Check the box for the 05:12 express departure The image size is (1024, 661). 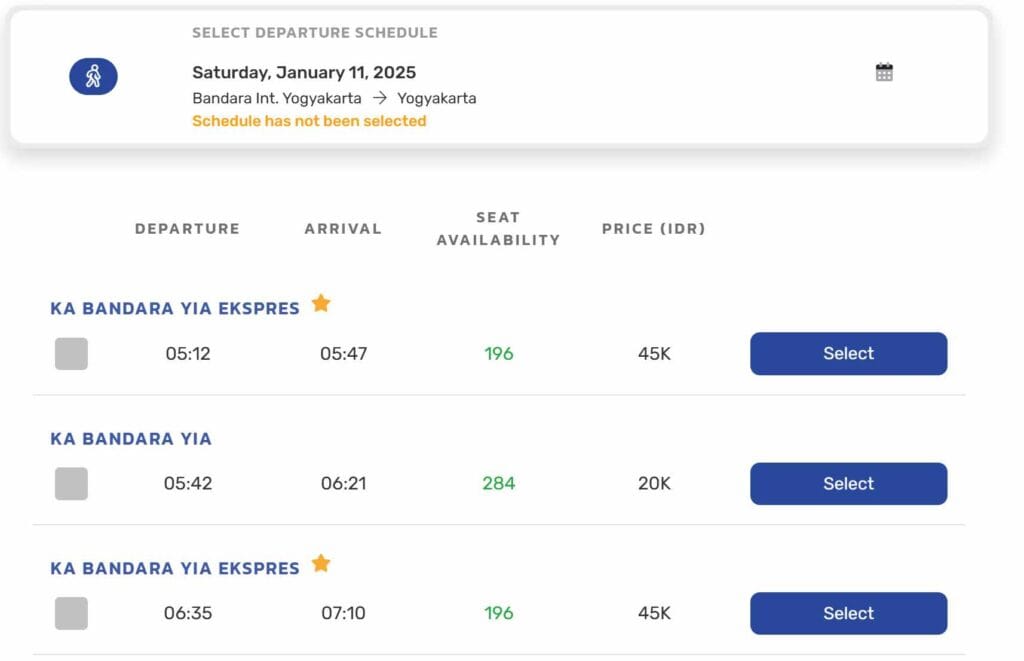(70, 353)
